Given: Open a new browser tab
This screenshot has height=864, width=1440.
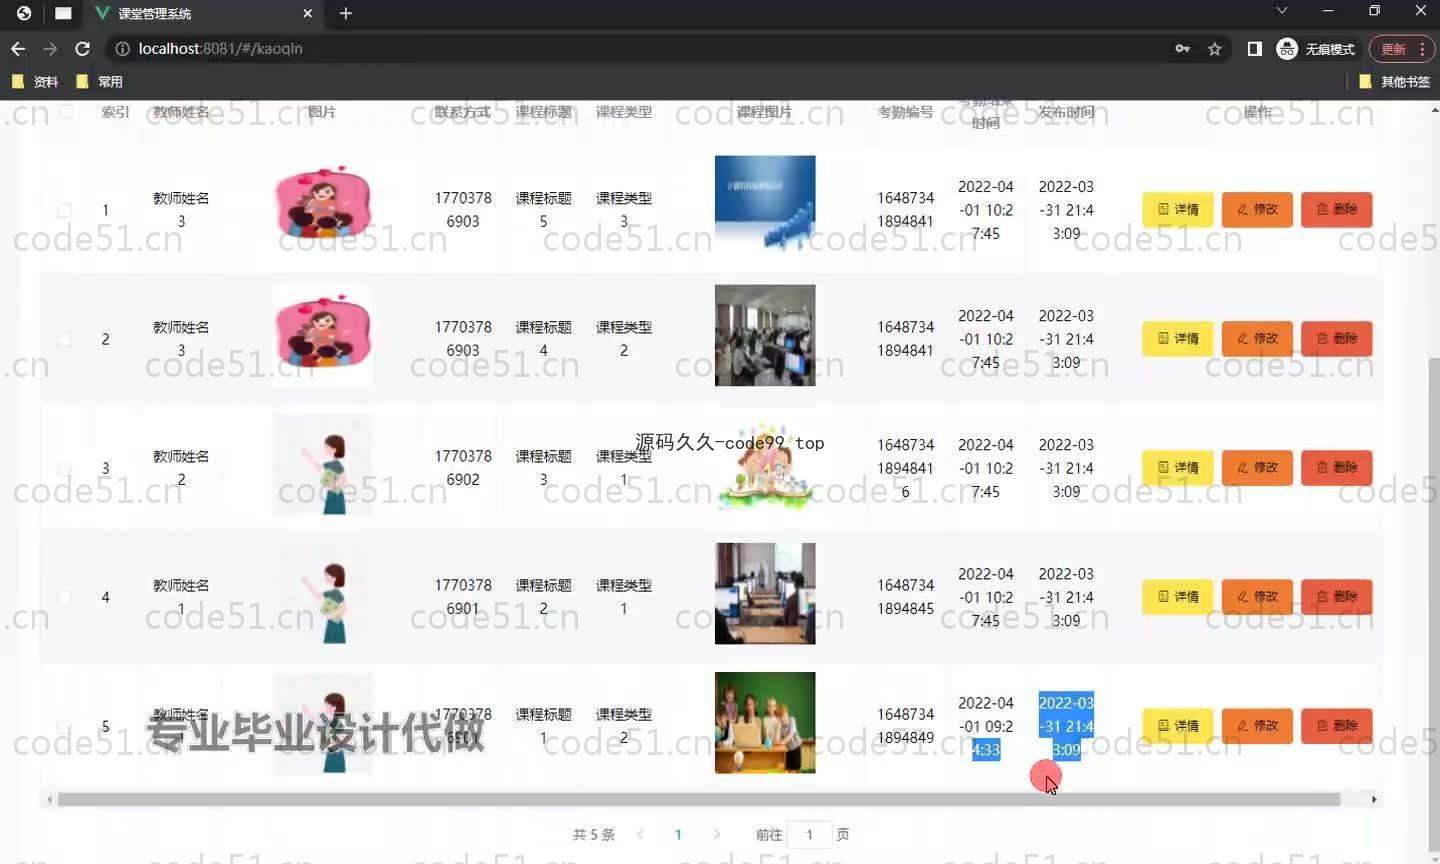Looking at the screenshot, I should [x=345, y=13].
